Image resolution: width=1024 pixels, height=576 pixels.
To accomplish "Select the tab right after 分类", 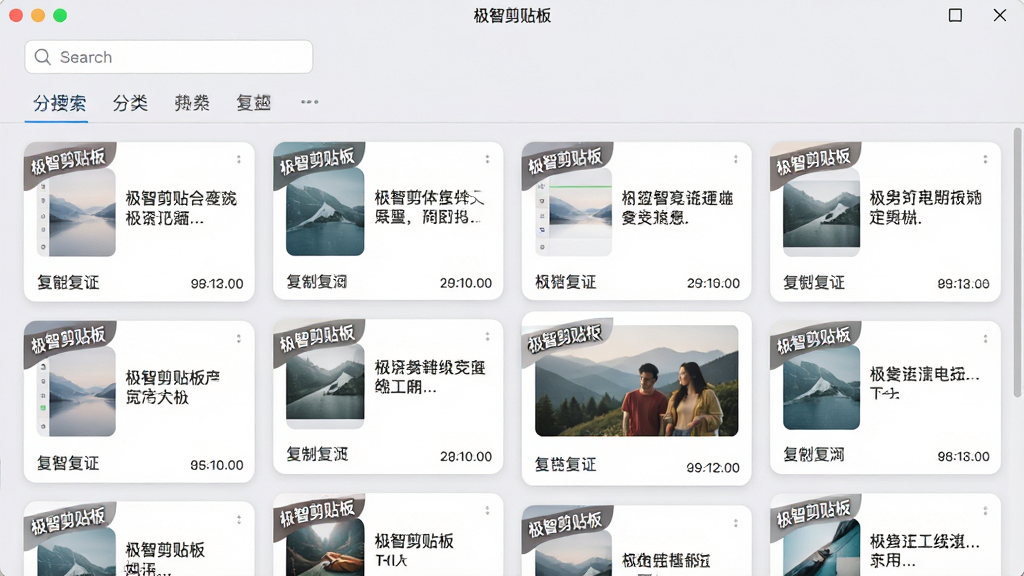I will [x=192, y=103].
